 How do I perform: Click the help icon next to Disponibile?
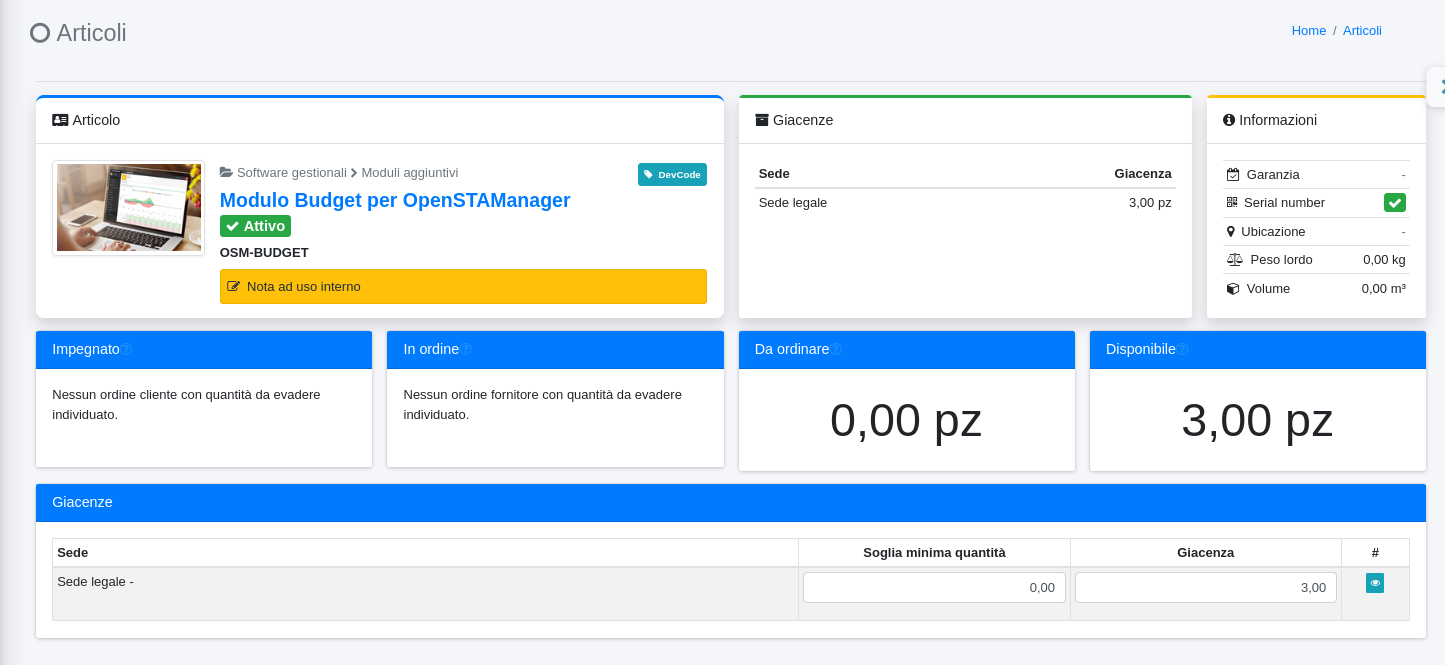pos(1183,350)
